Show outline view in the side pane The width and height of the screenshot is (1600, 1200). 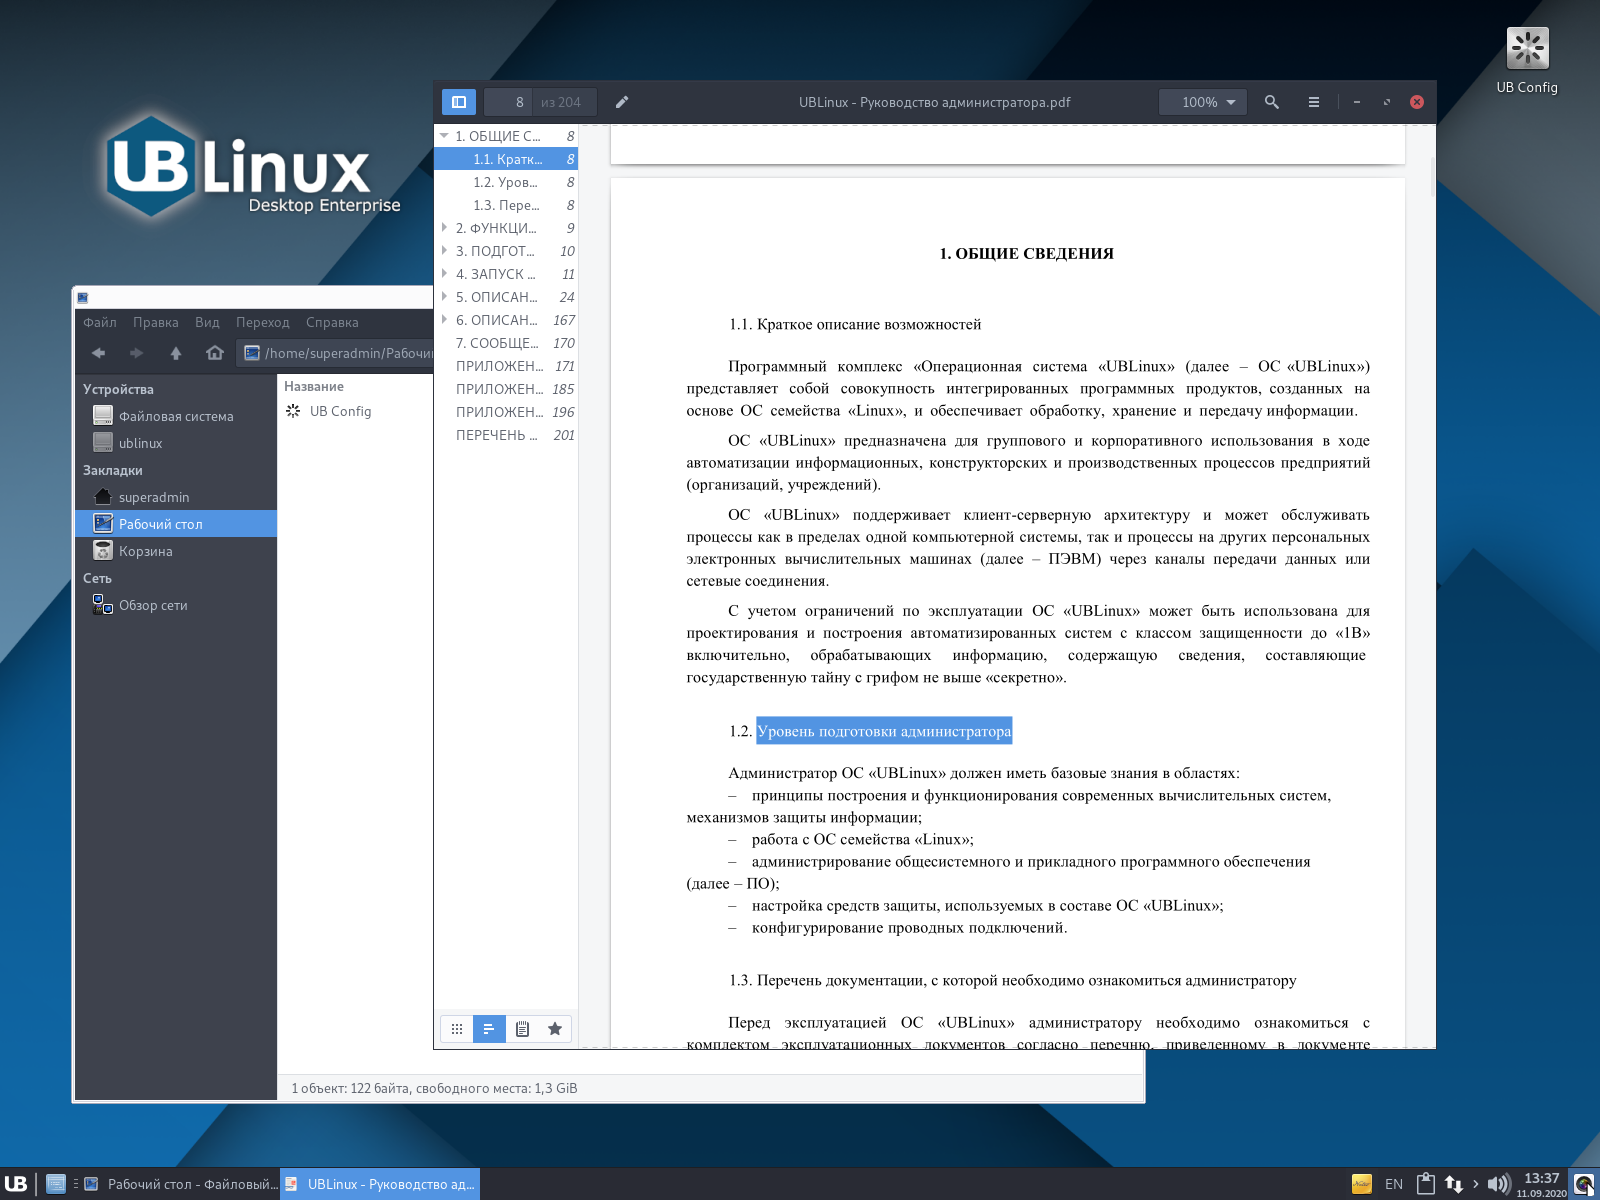[489, 1029]
